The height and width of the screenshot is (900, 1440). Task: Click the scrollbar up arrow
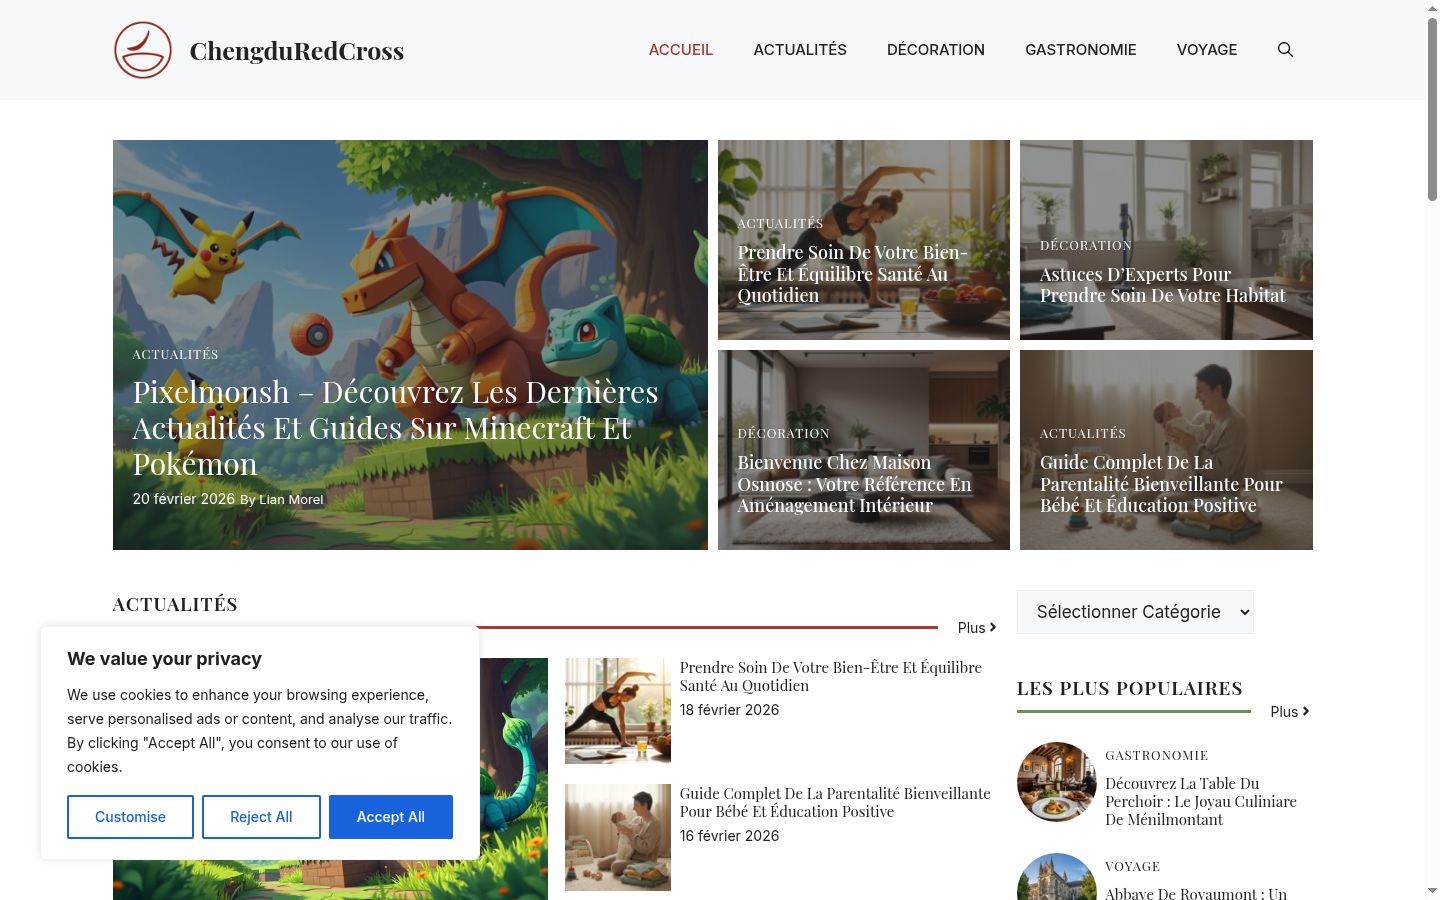1432,8
